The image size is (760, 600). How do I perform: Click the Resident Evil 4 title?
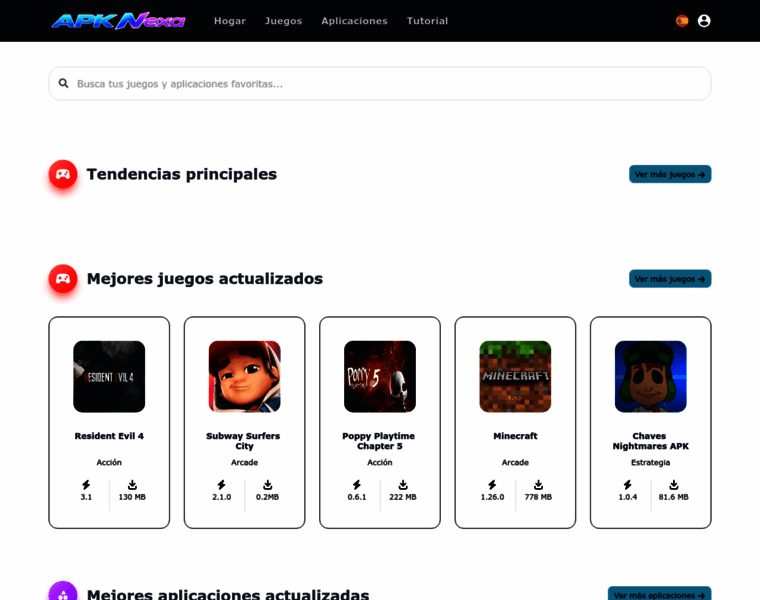109,436
